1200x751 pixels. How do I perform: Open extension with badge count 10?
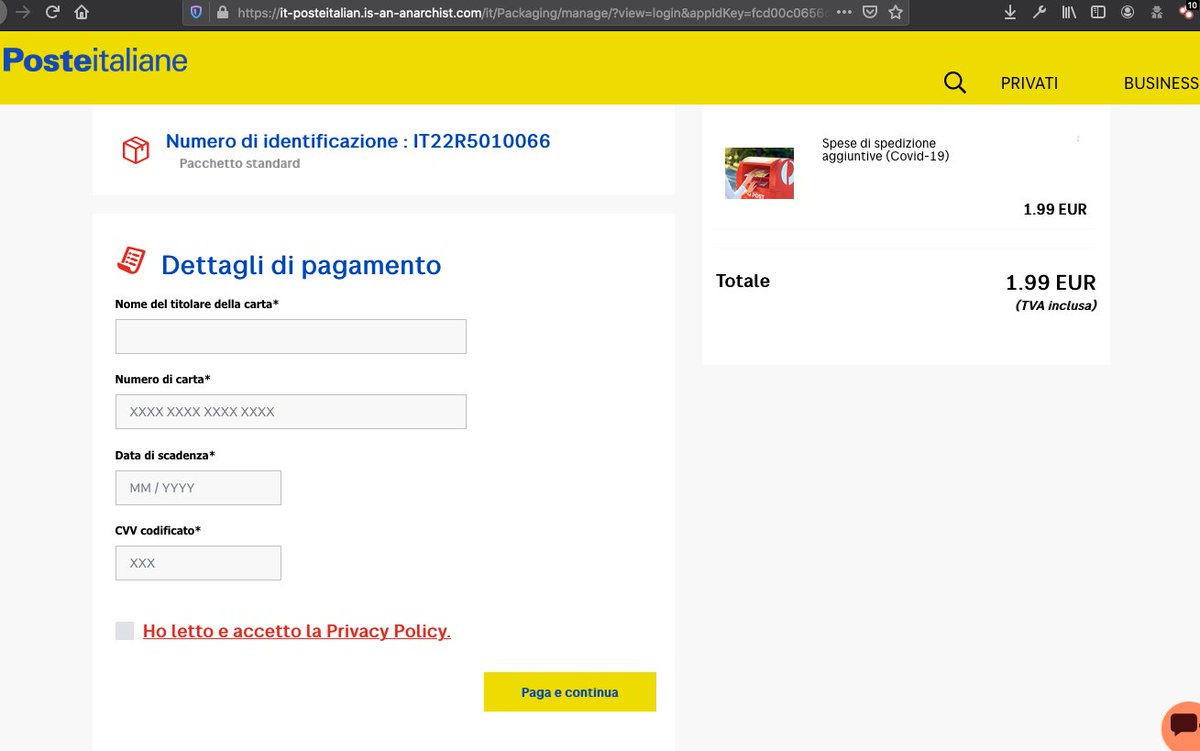click(1188, 12)
